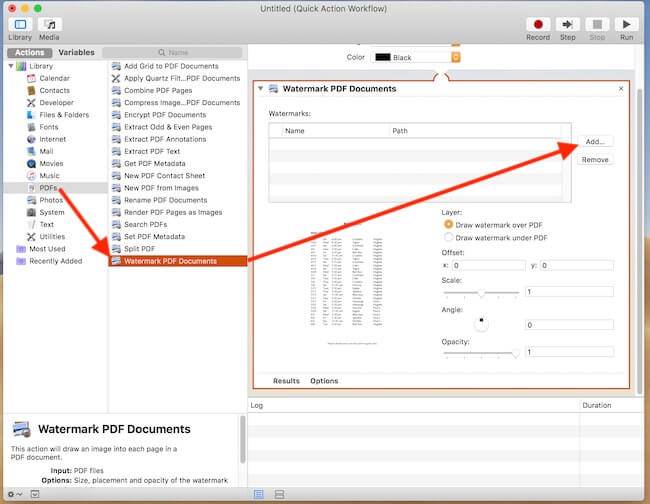Image resolution: width=650 pixels, height=504 pixels.
Task: Select the Watermark PDF Documents list action
Action: [178, 261]
